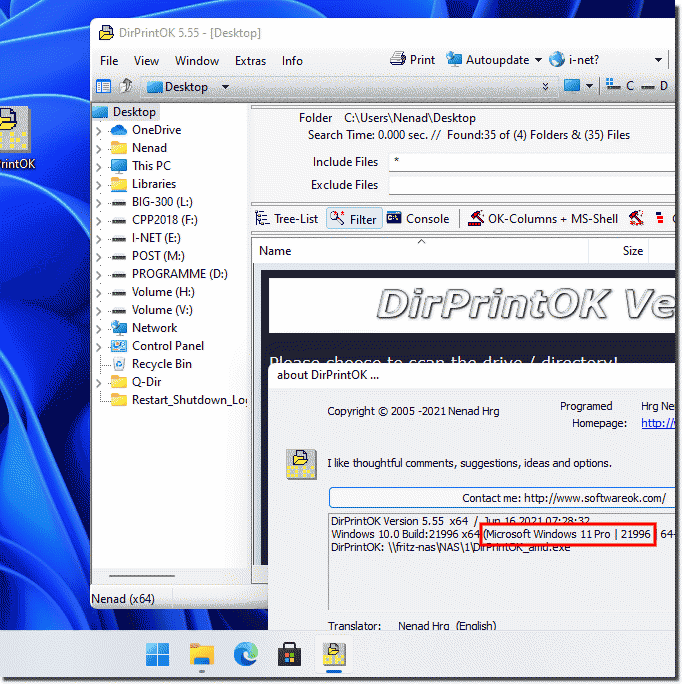Open the Console button

418,219
